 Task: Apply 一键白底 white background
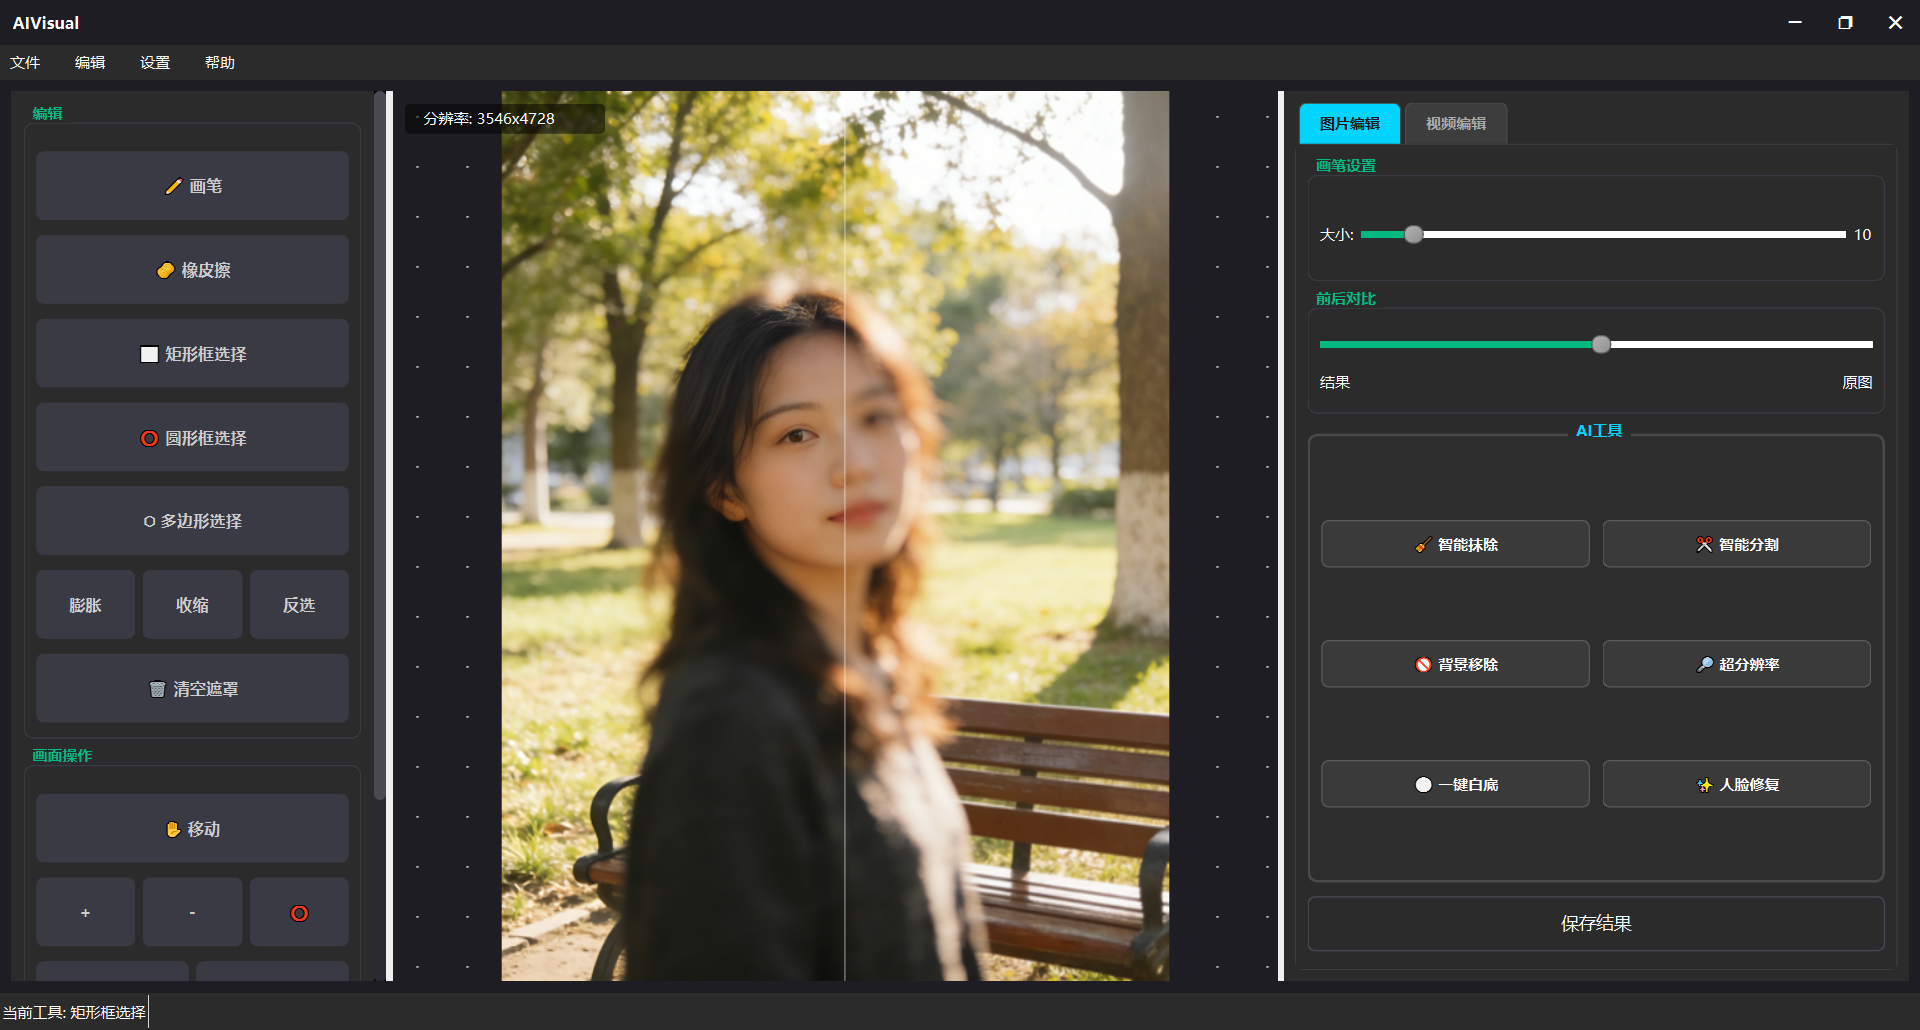click(x=1454, y=784)
